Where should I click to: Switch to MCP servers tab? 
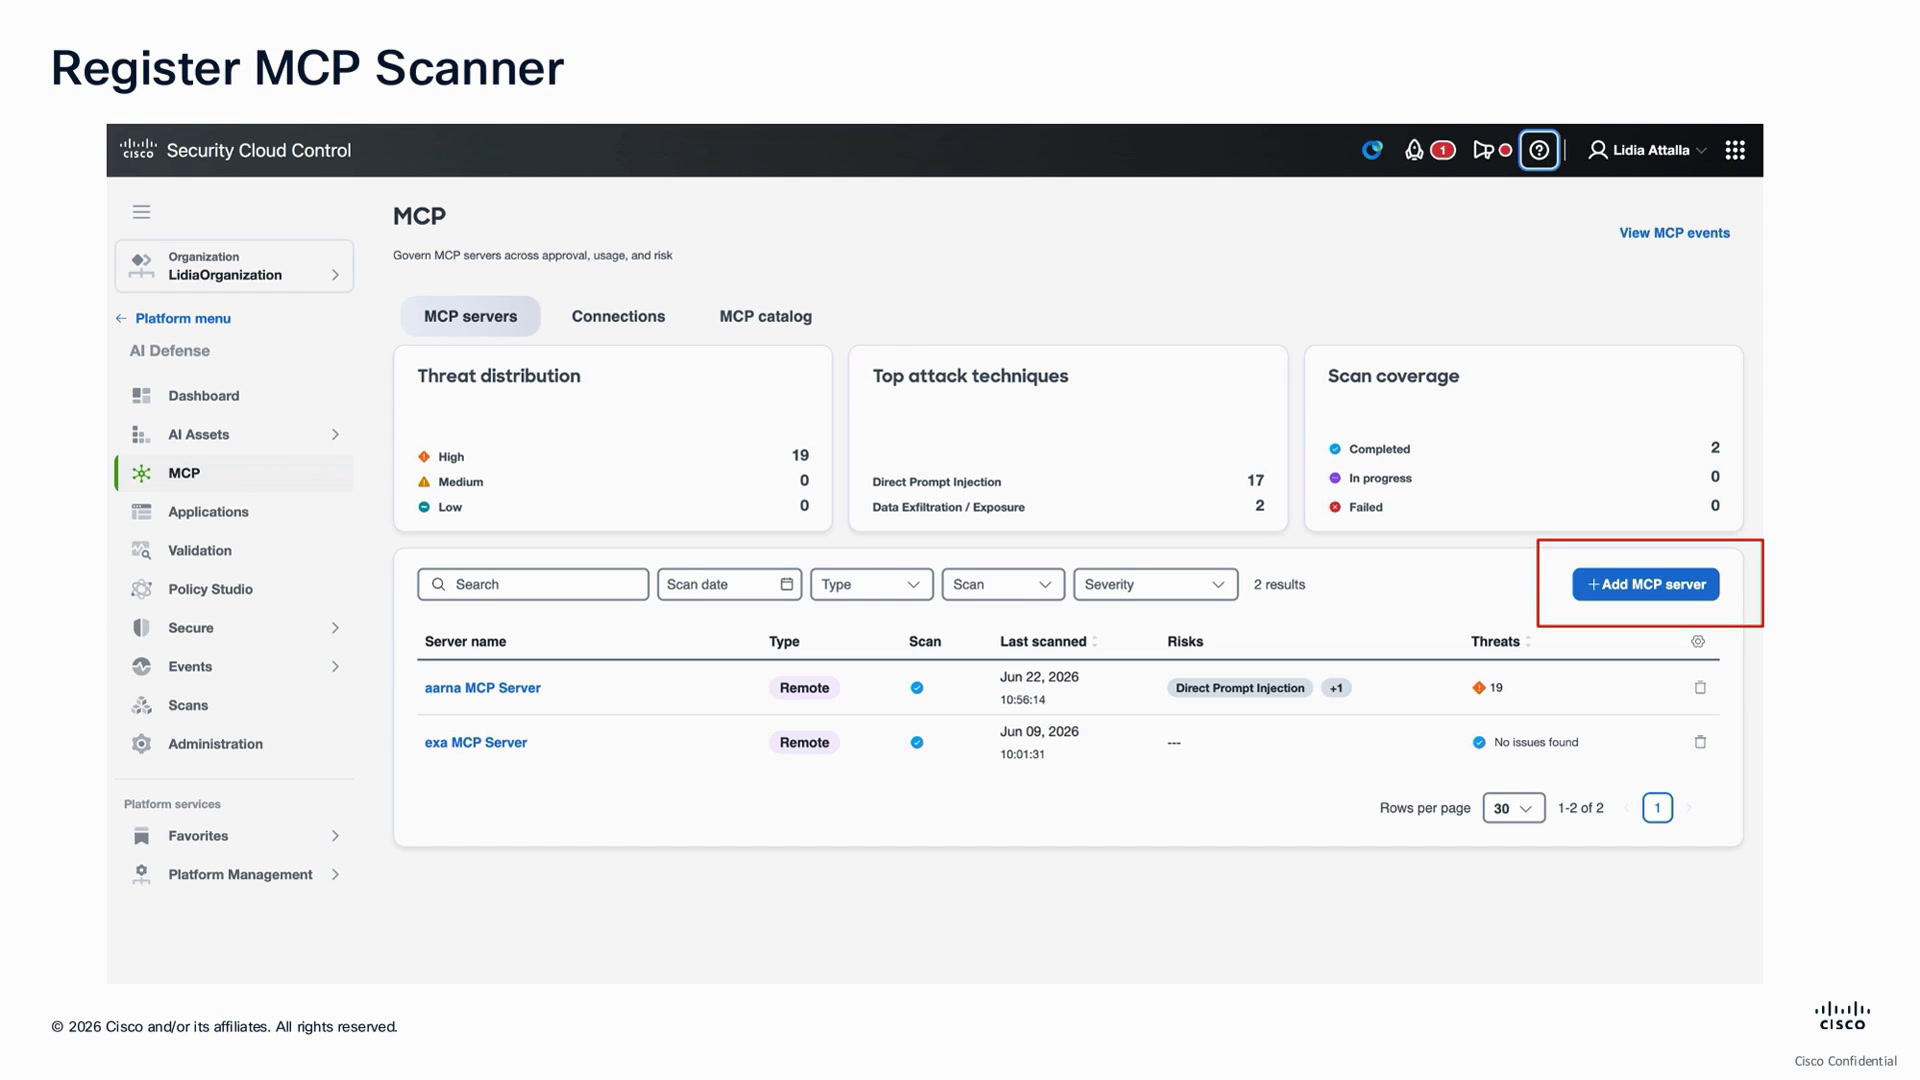click(x=470, y=316)
